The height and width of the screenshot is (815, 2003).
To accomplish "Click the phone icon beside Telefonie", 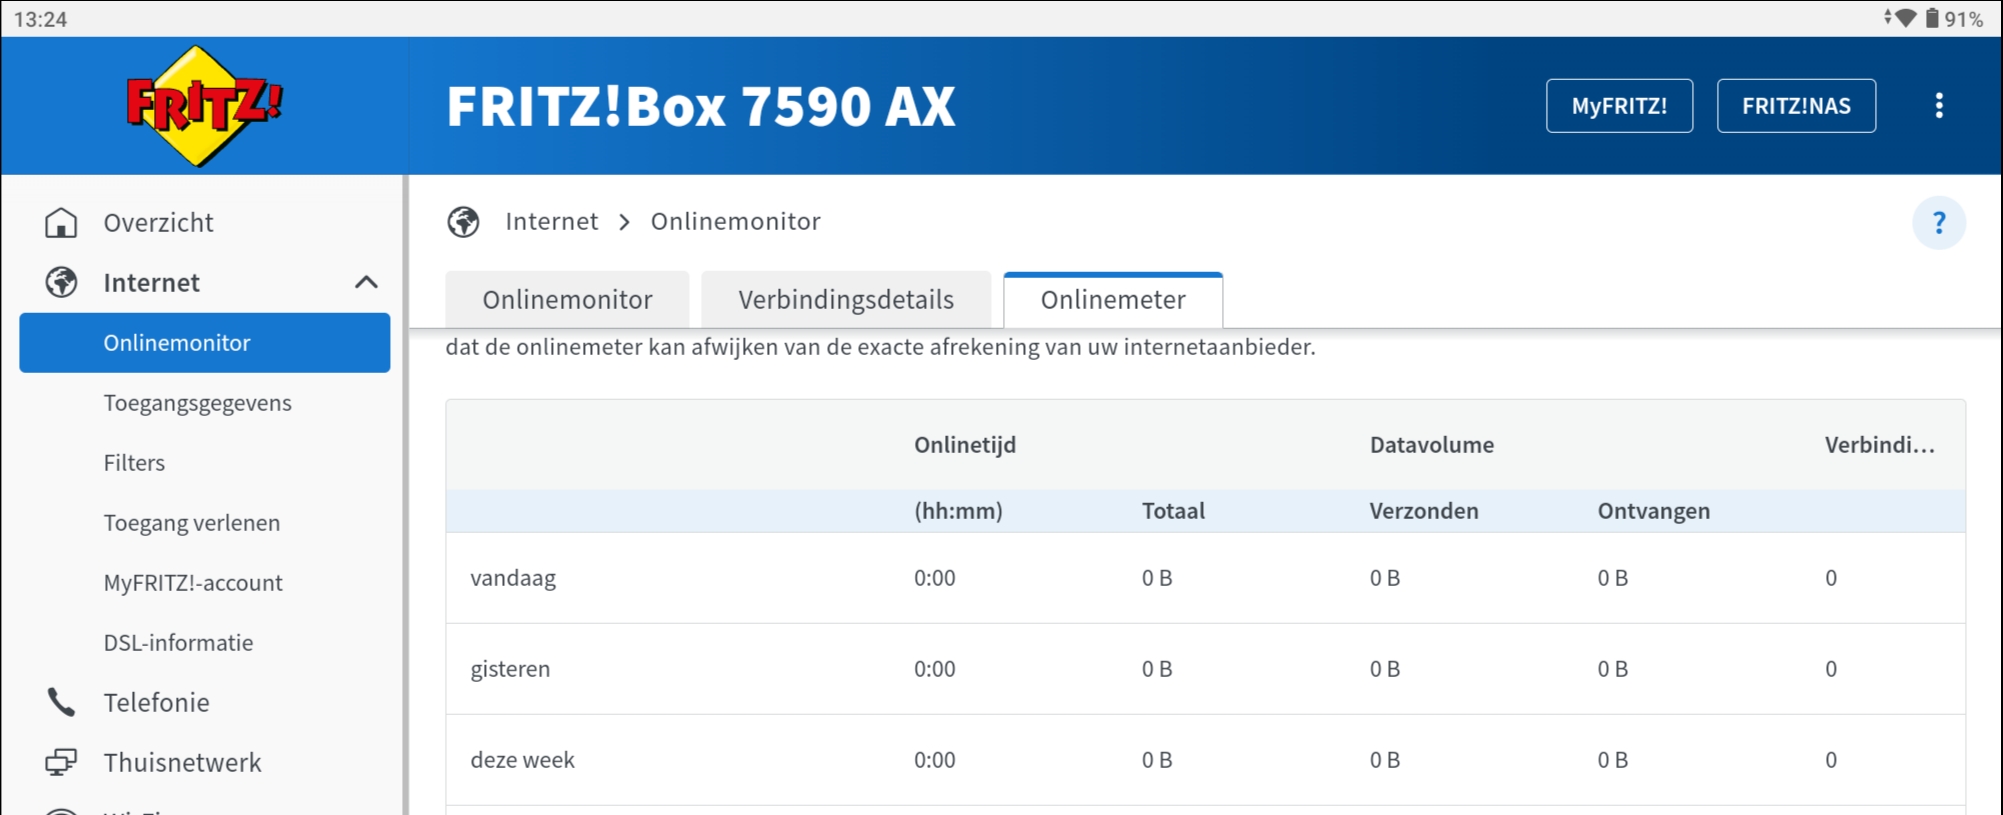I will (61, 702).
